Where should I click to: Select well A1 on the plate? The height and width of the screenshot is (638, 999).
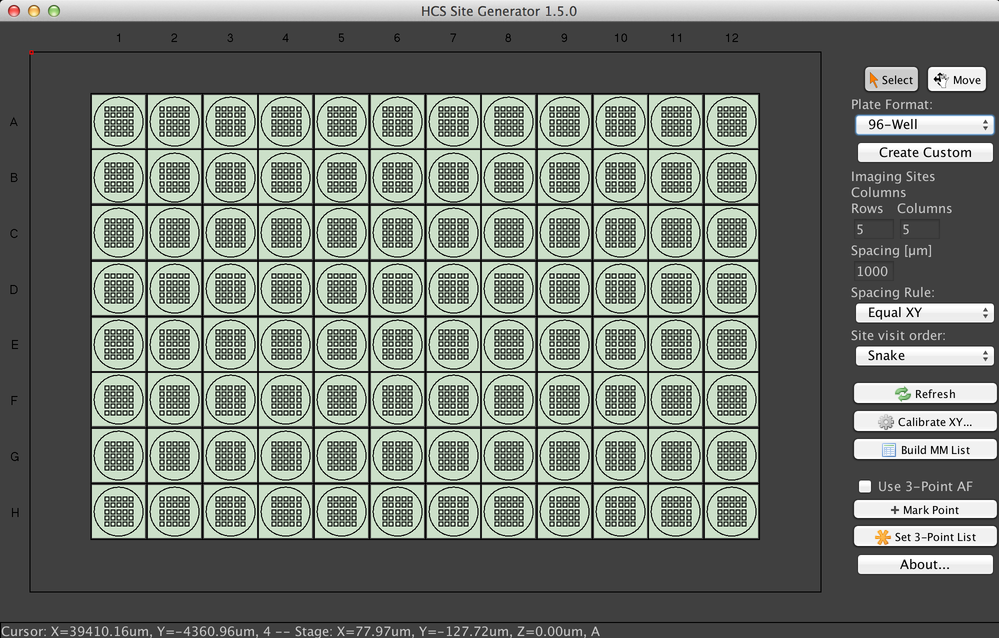pyautogui.click(x=119, y=122)
